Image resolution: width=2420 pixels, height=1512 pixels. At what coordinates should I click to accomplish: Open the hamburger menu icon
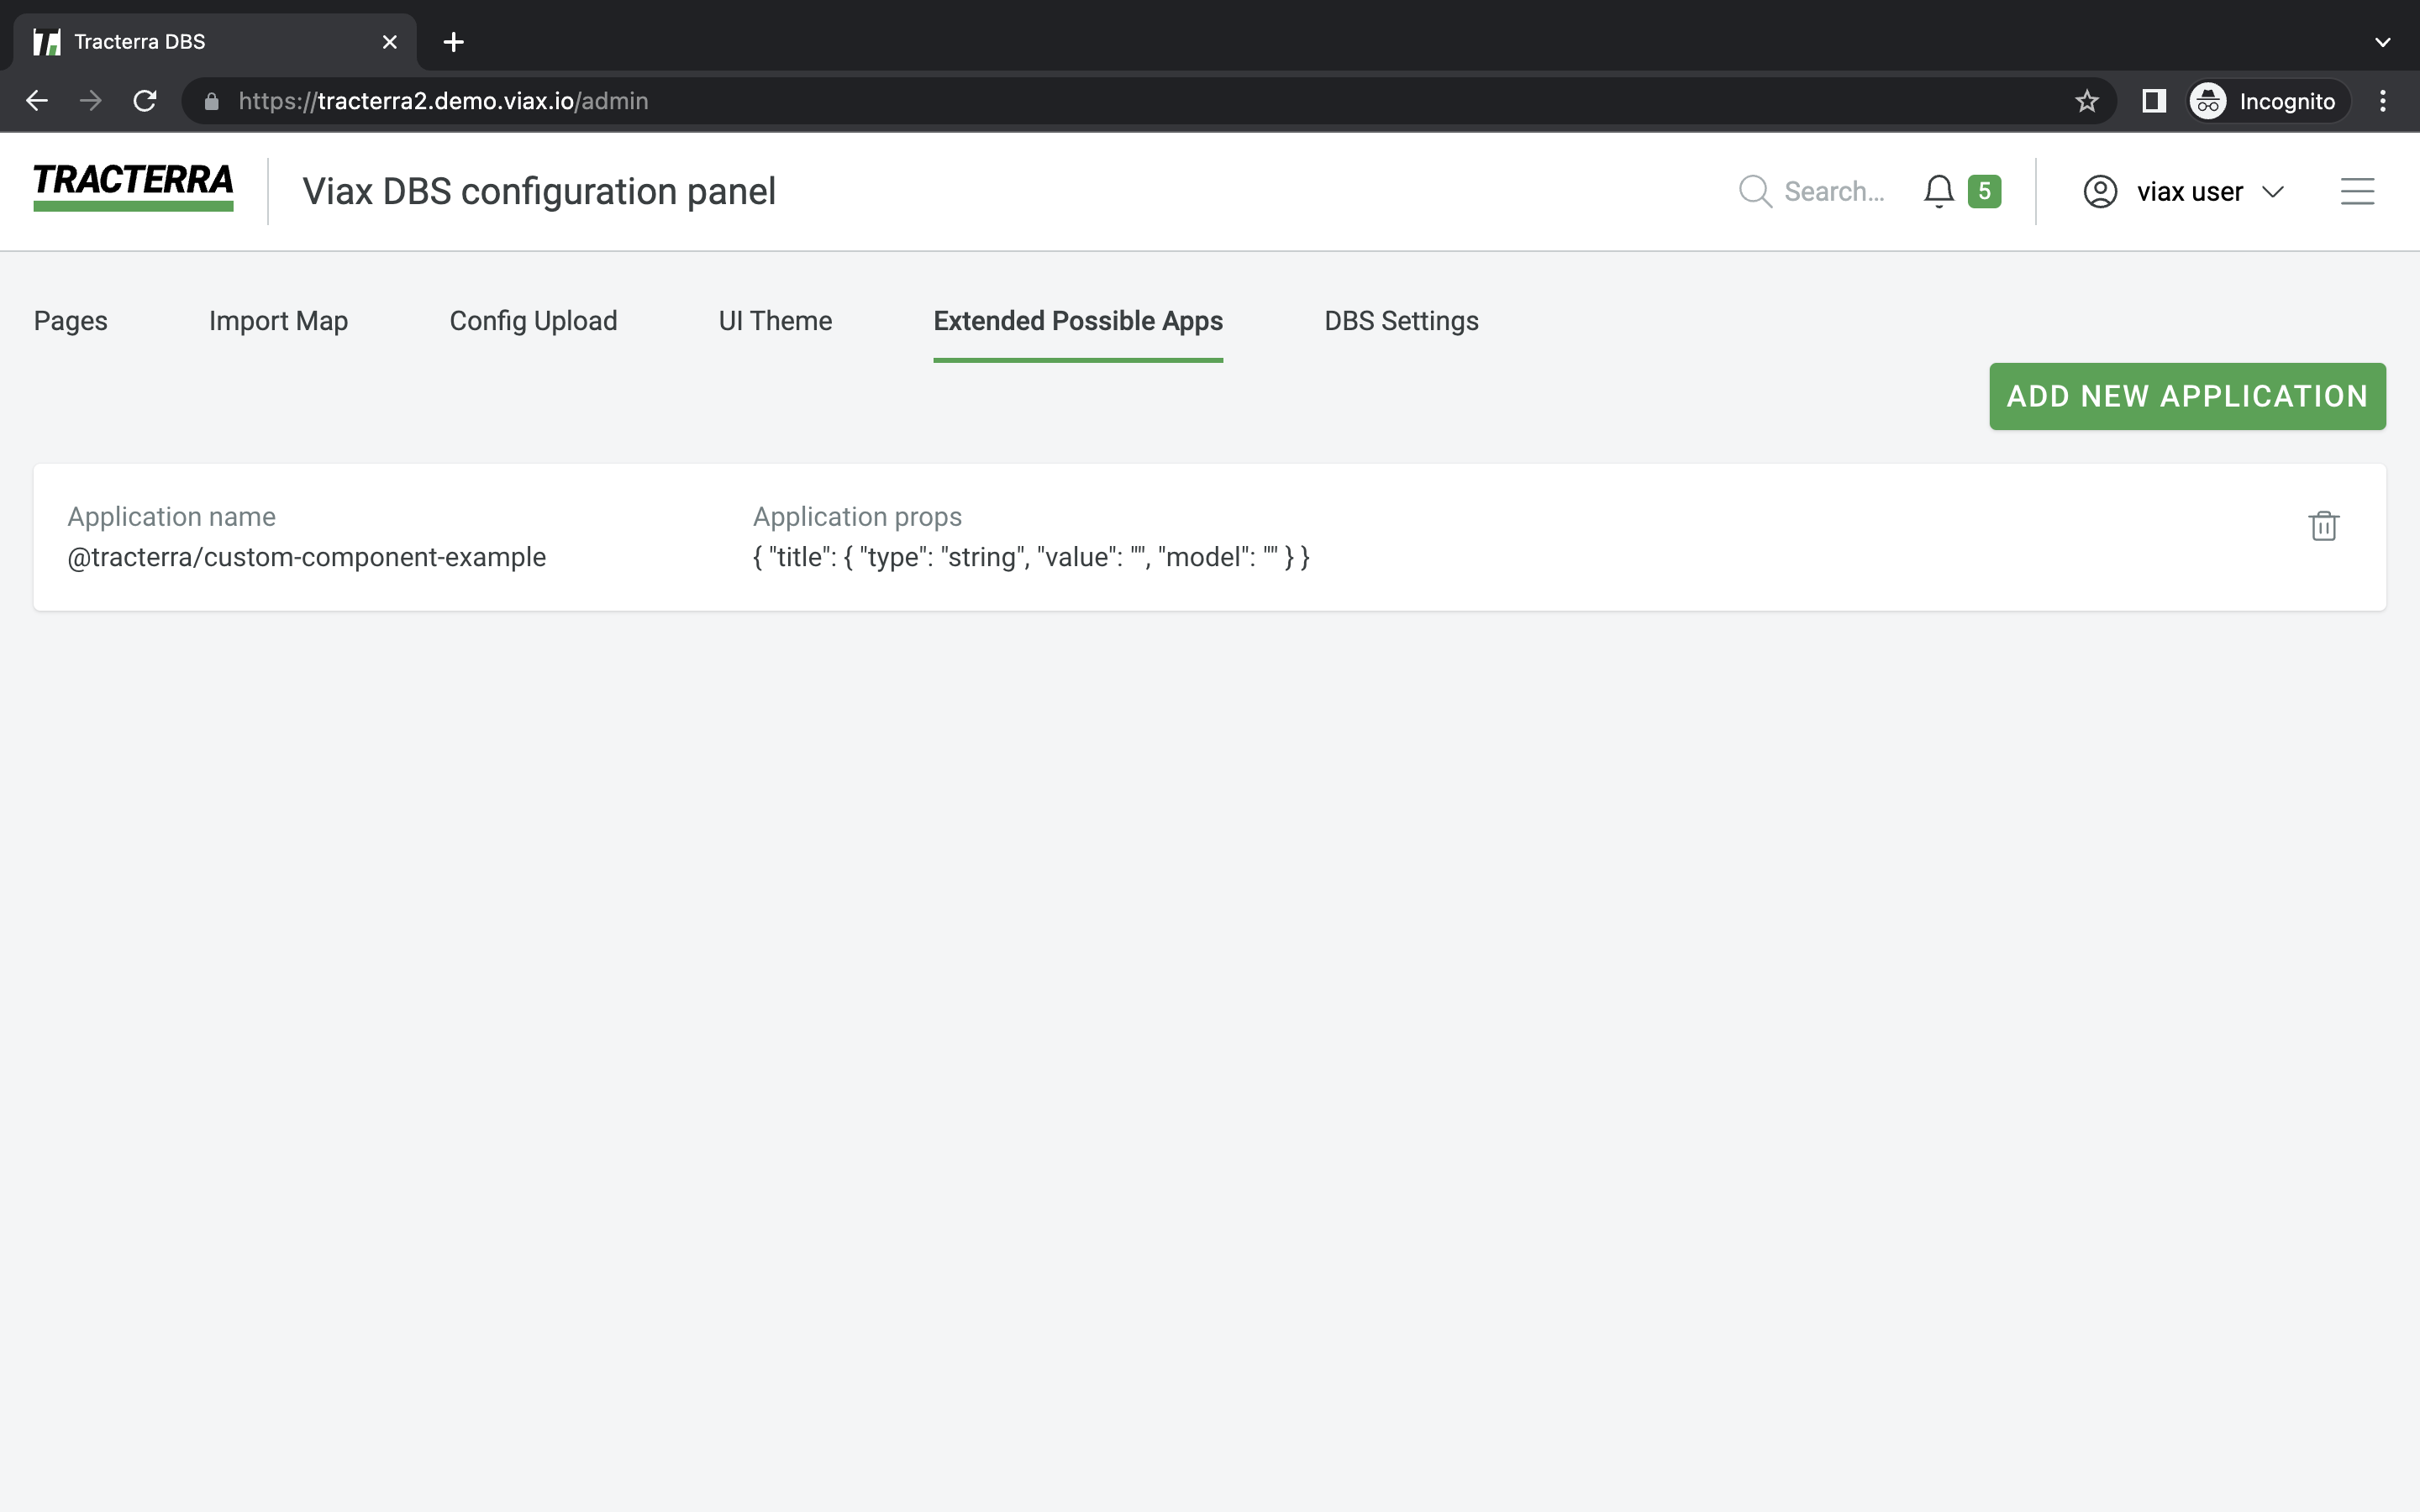pos(2357,191)
